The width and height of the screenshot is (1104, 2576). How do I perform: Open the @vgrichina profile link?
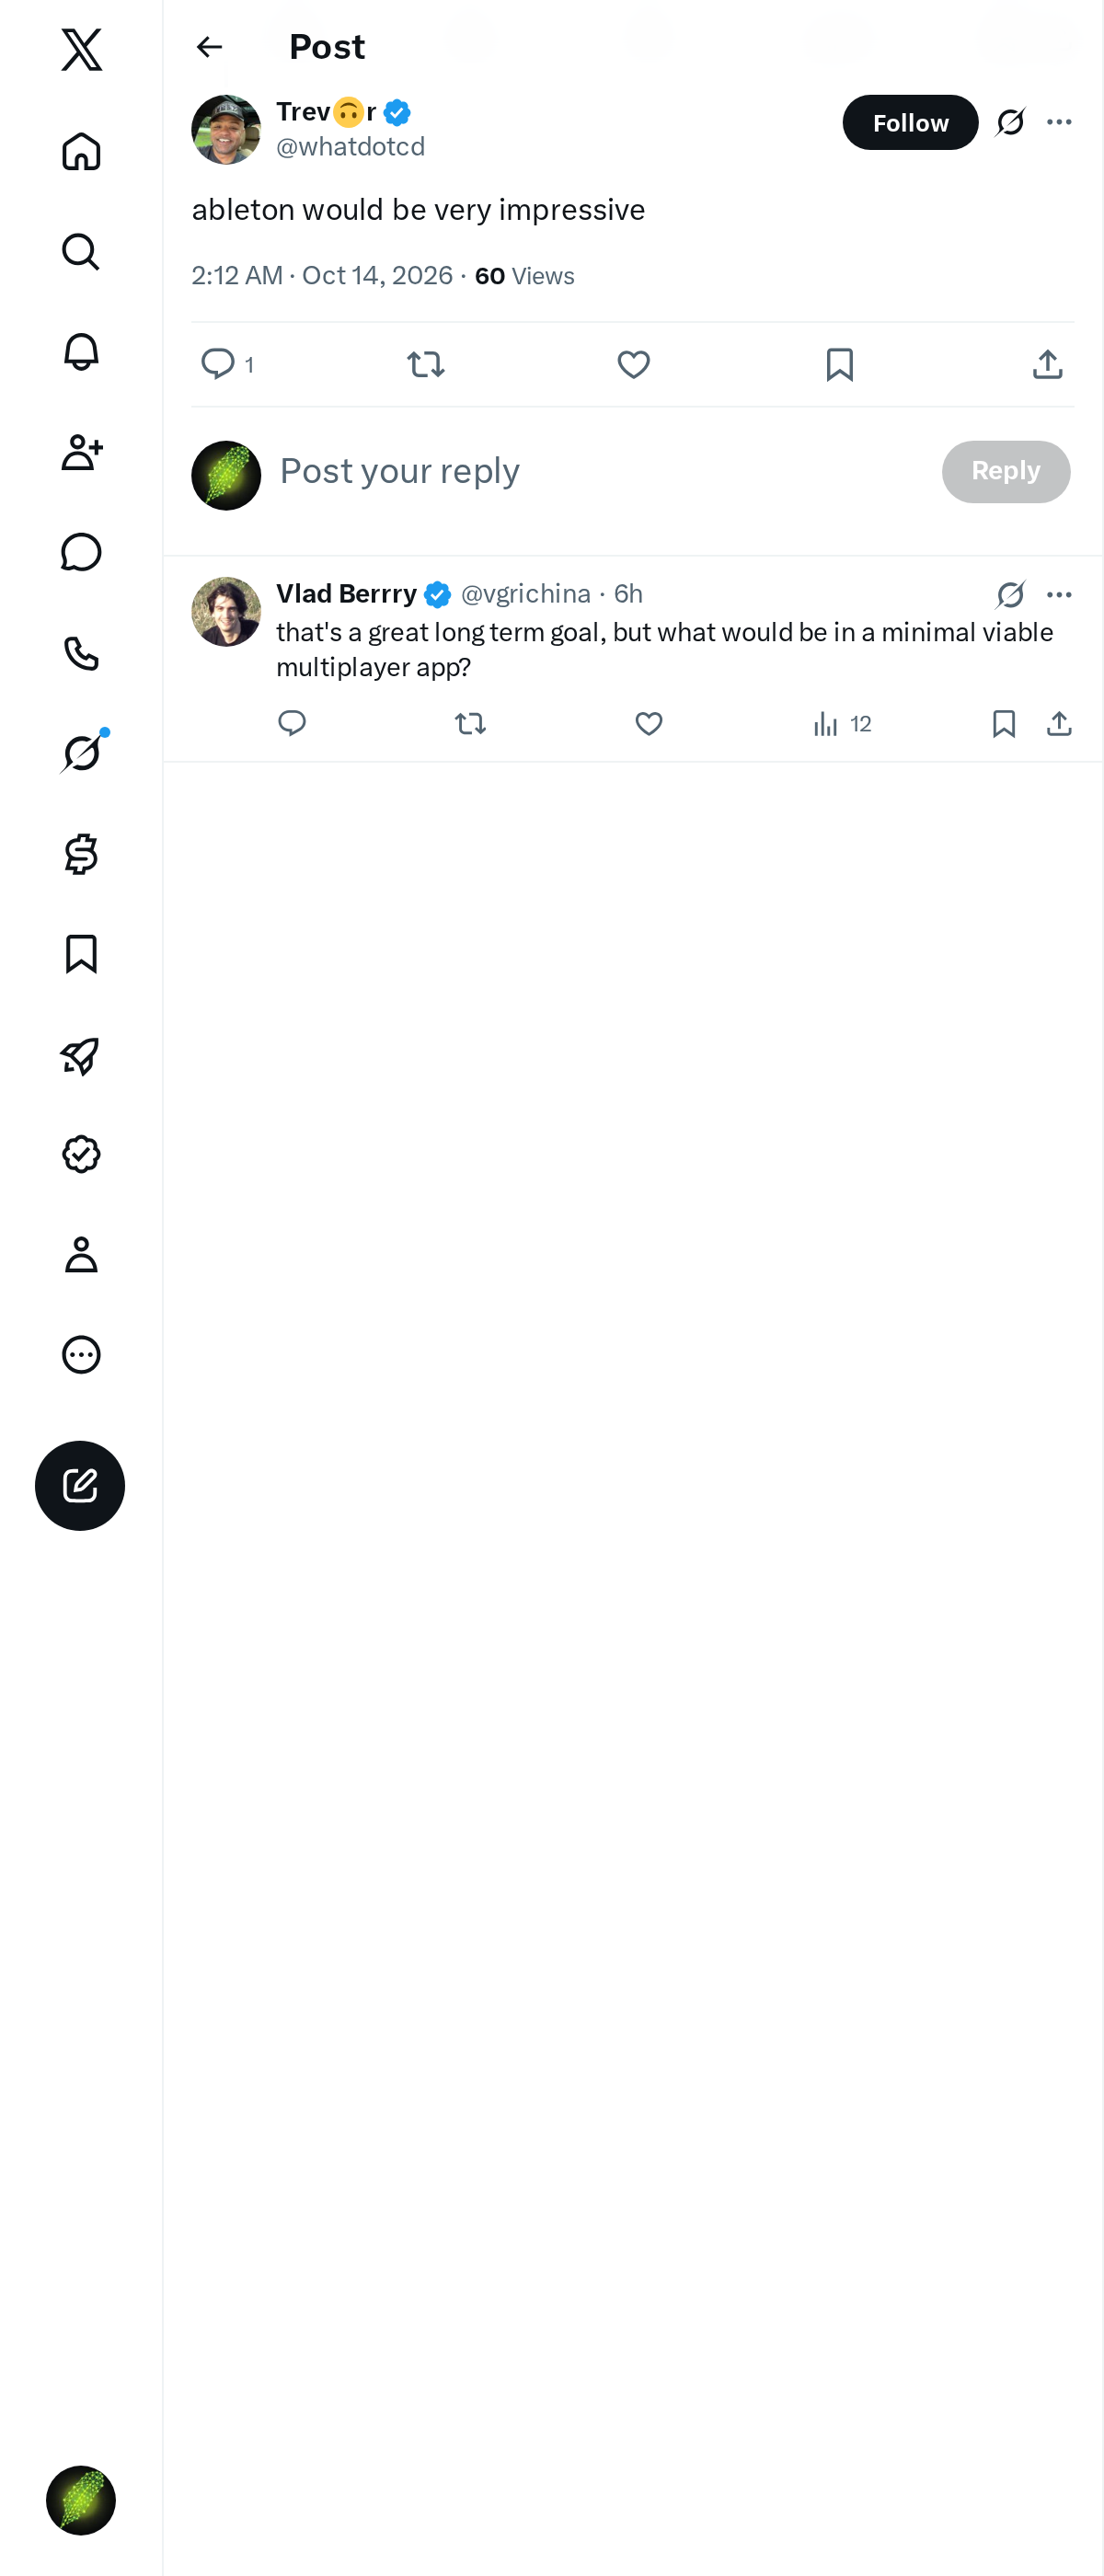(x=525, y=594)
